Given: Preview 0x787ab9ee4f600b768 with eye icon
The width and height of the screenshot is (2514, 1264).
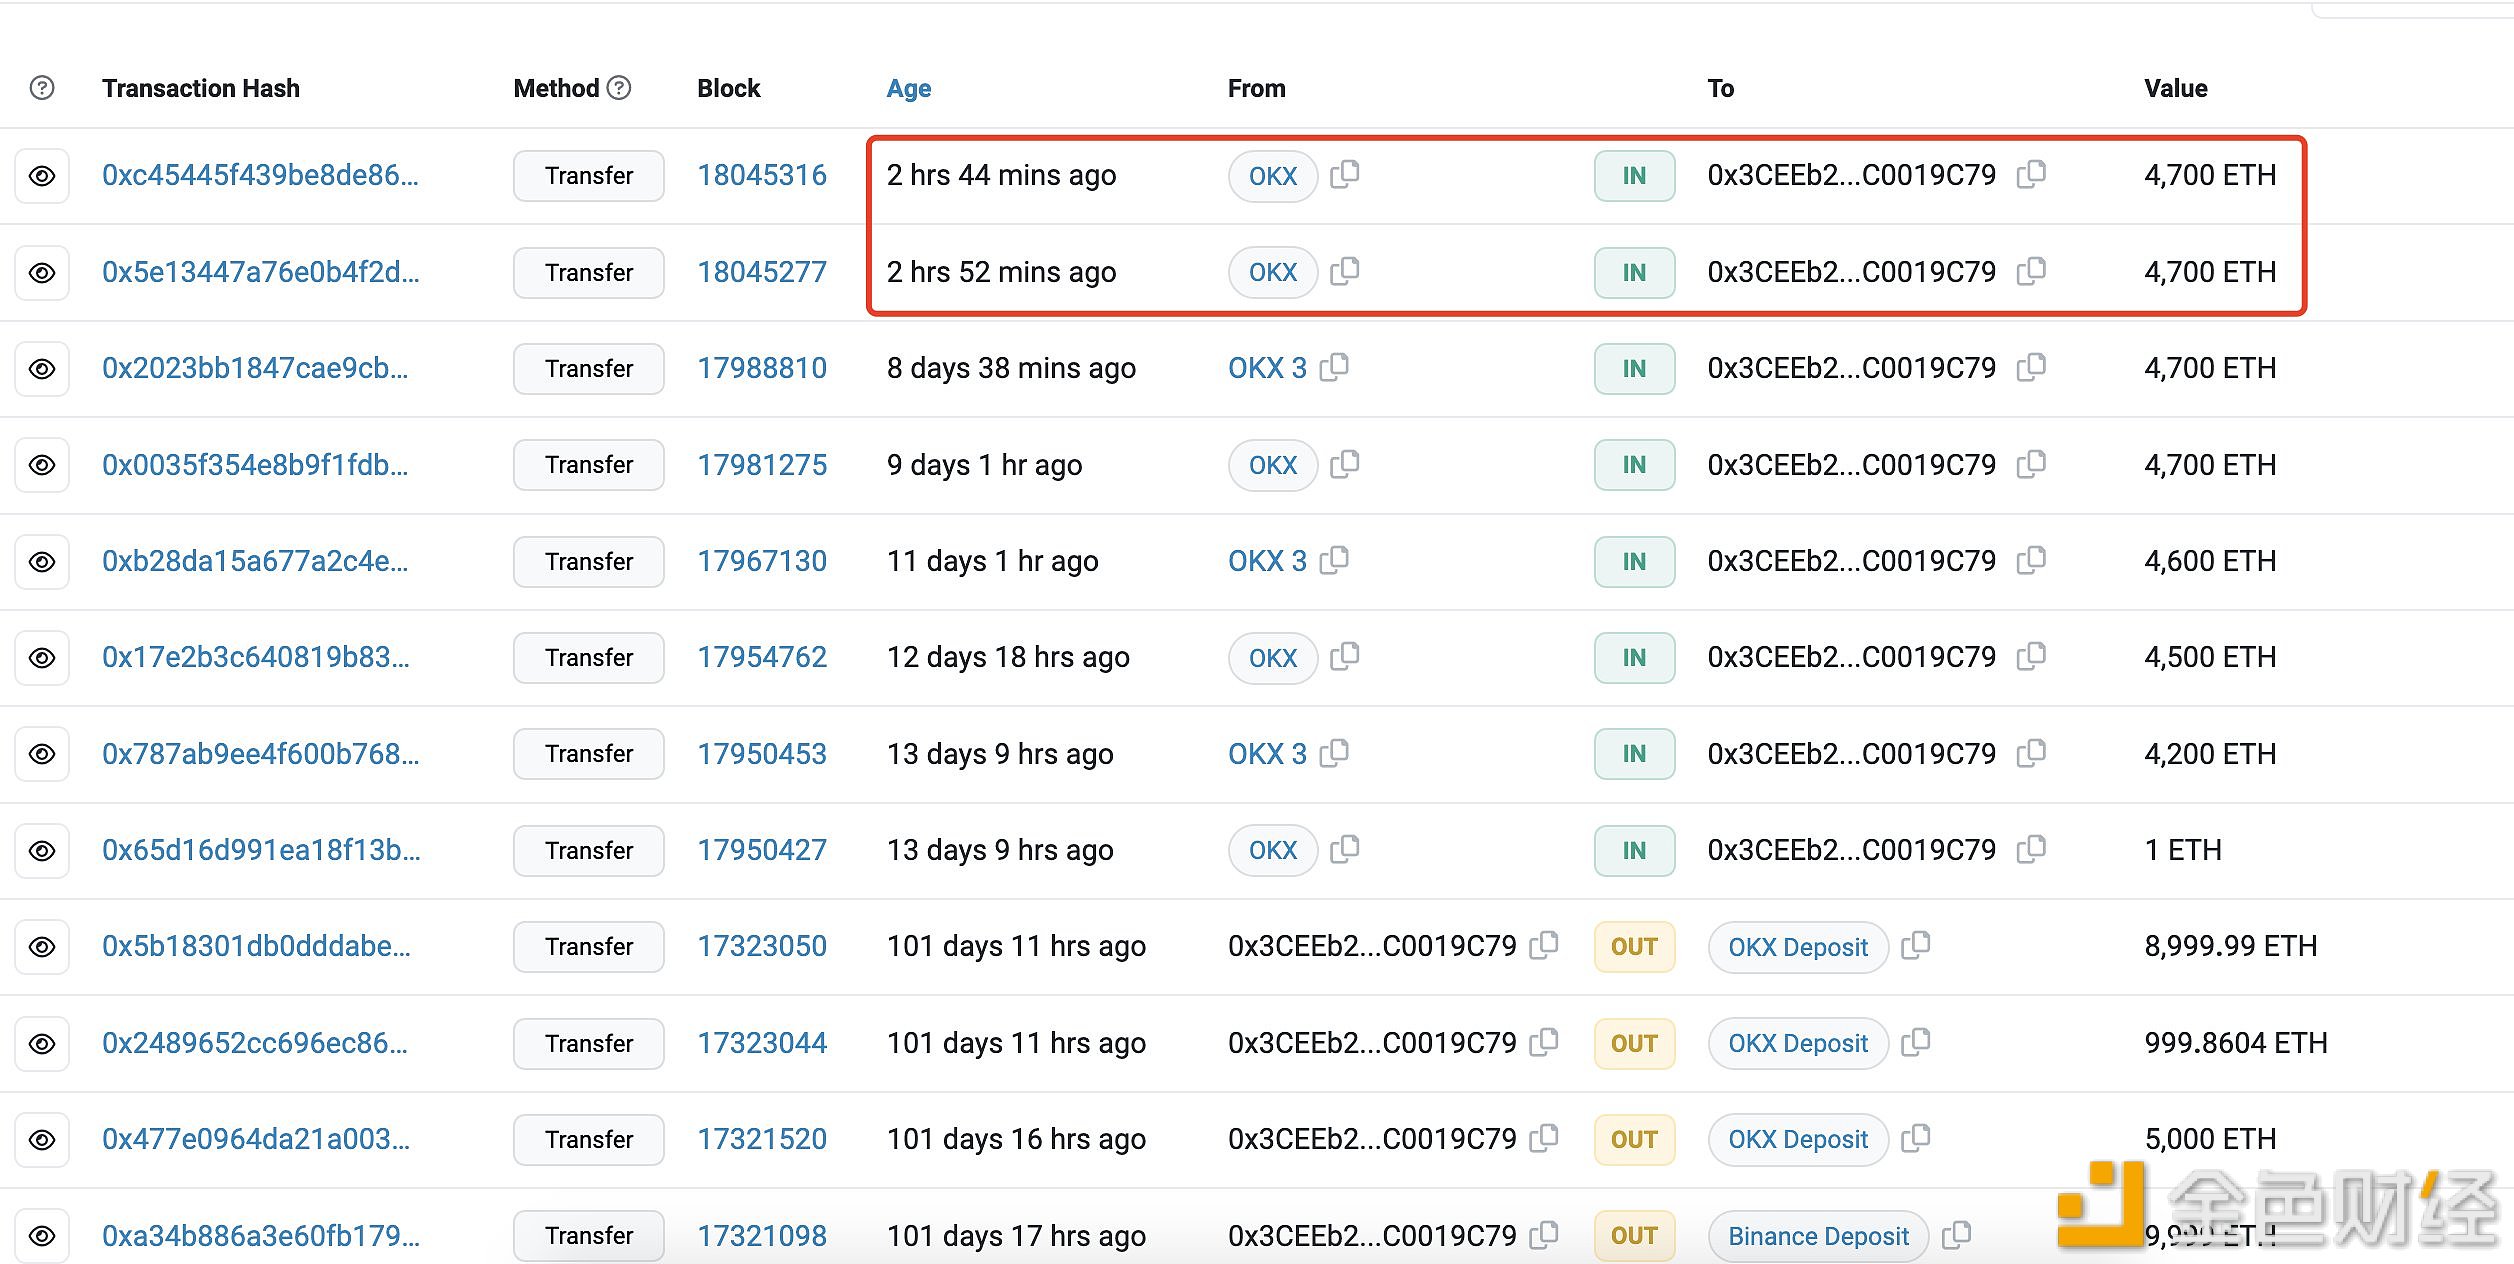Looking at the screenshot, I should [x=42, y=754].
